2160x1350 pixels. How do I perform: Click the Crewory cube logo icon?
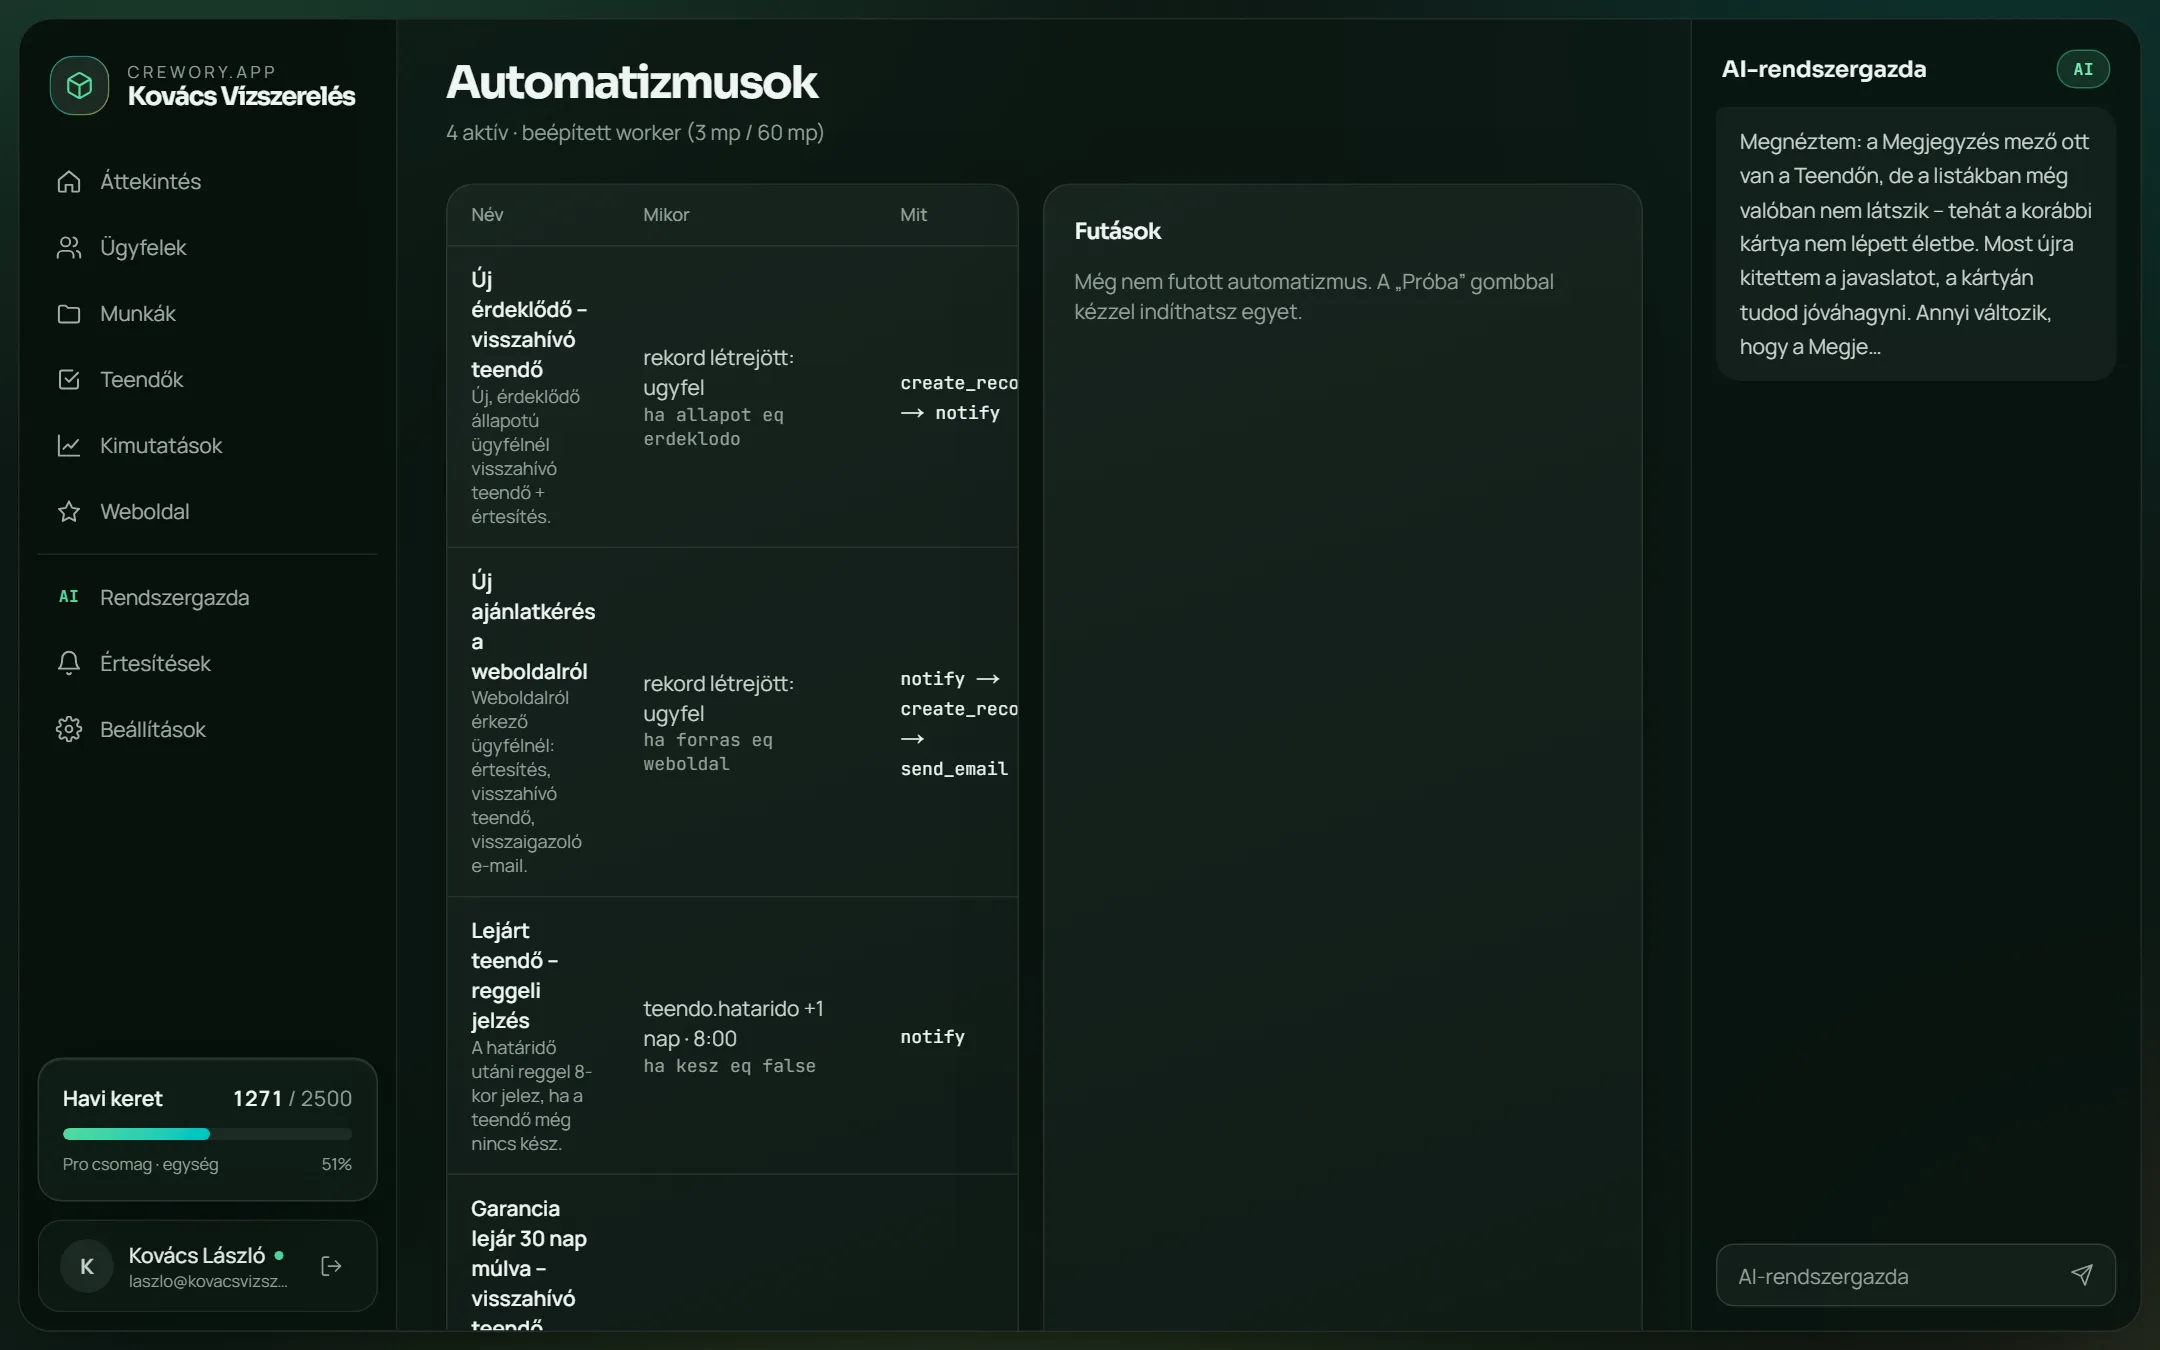[x=79, y=86]
